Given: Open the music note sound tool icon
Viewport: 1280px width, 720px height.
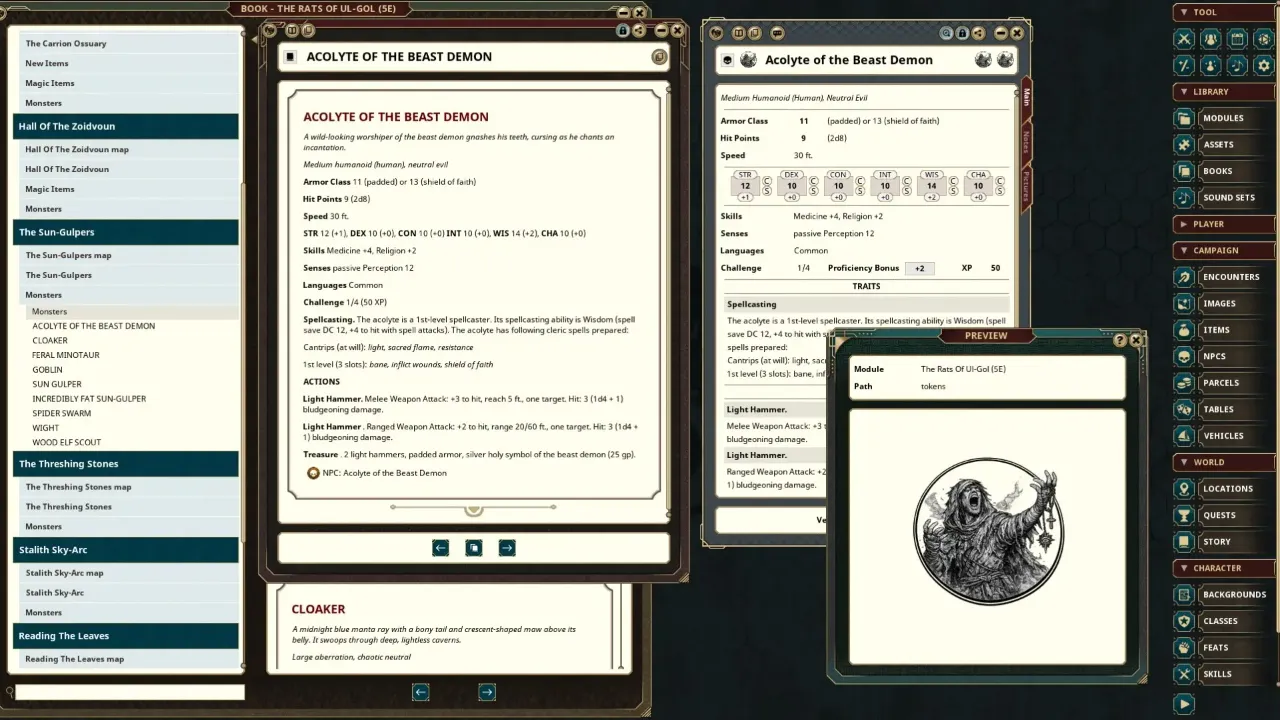Looking at the screenshot, I should pyautogui.click(x=1237, y=65).
